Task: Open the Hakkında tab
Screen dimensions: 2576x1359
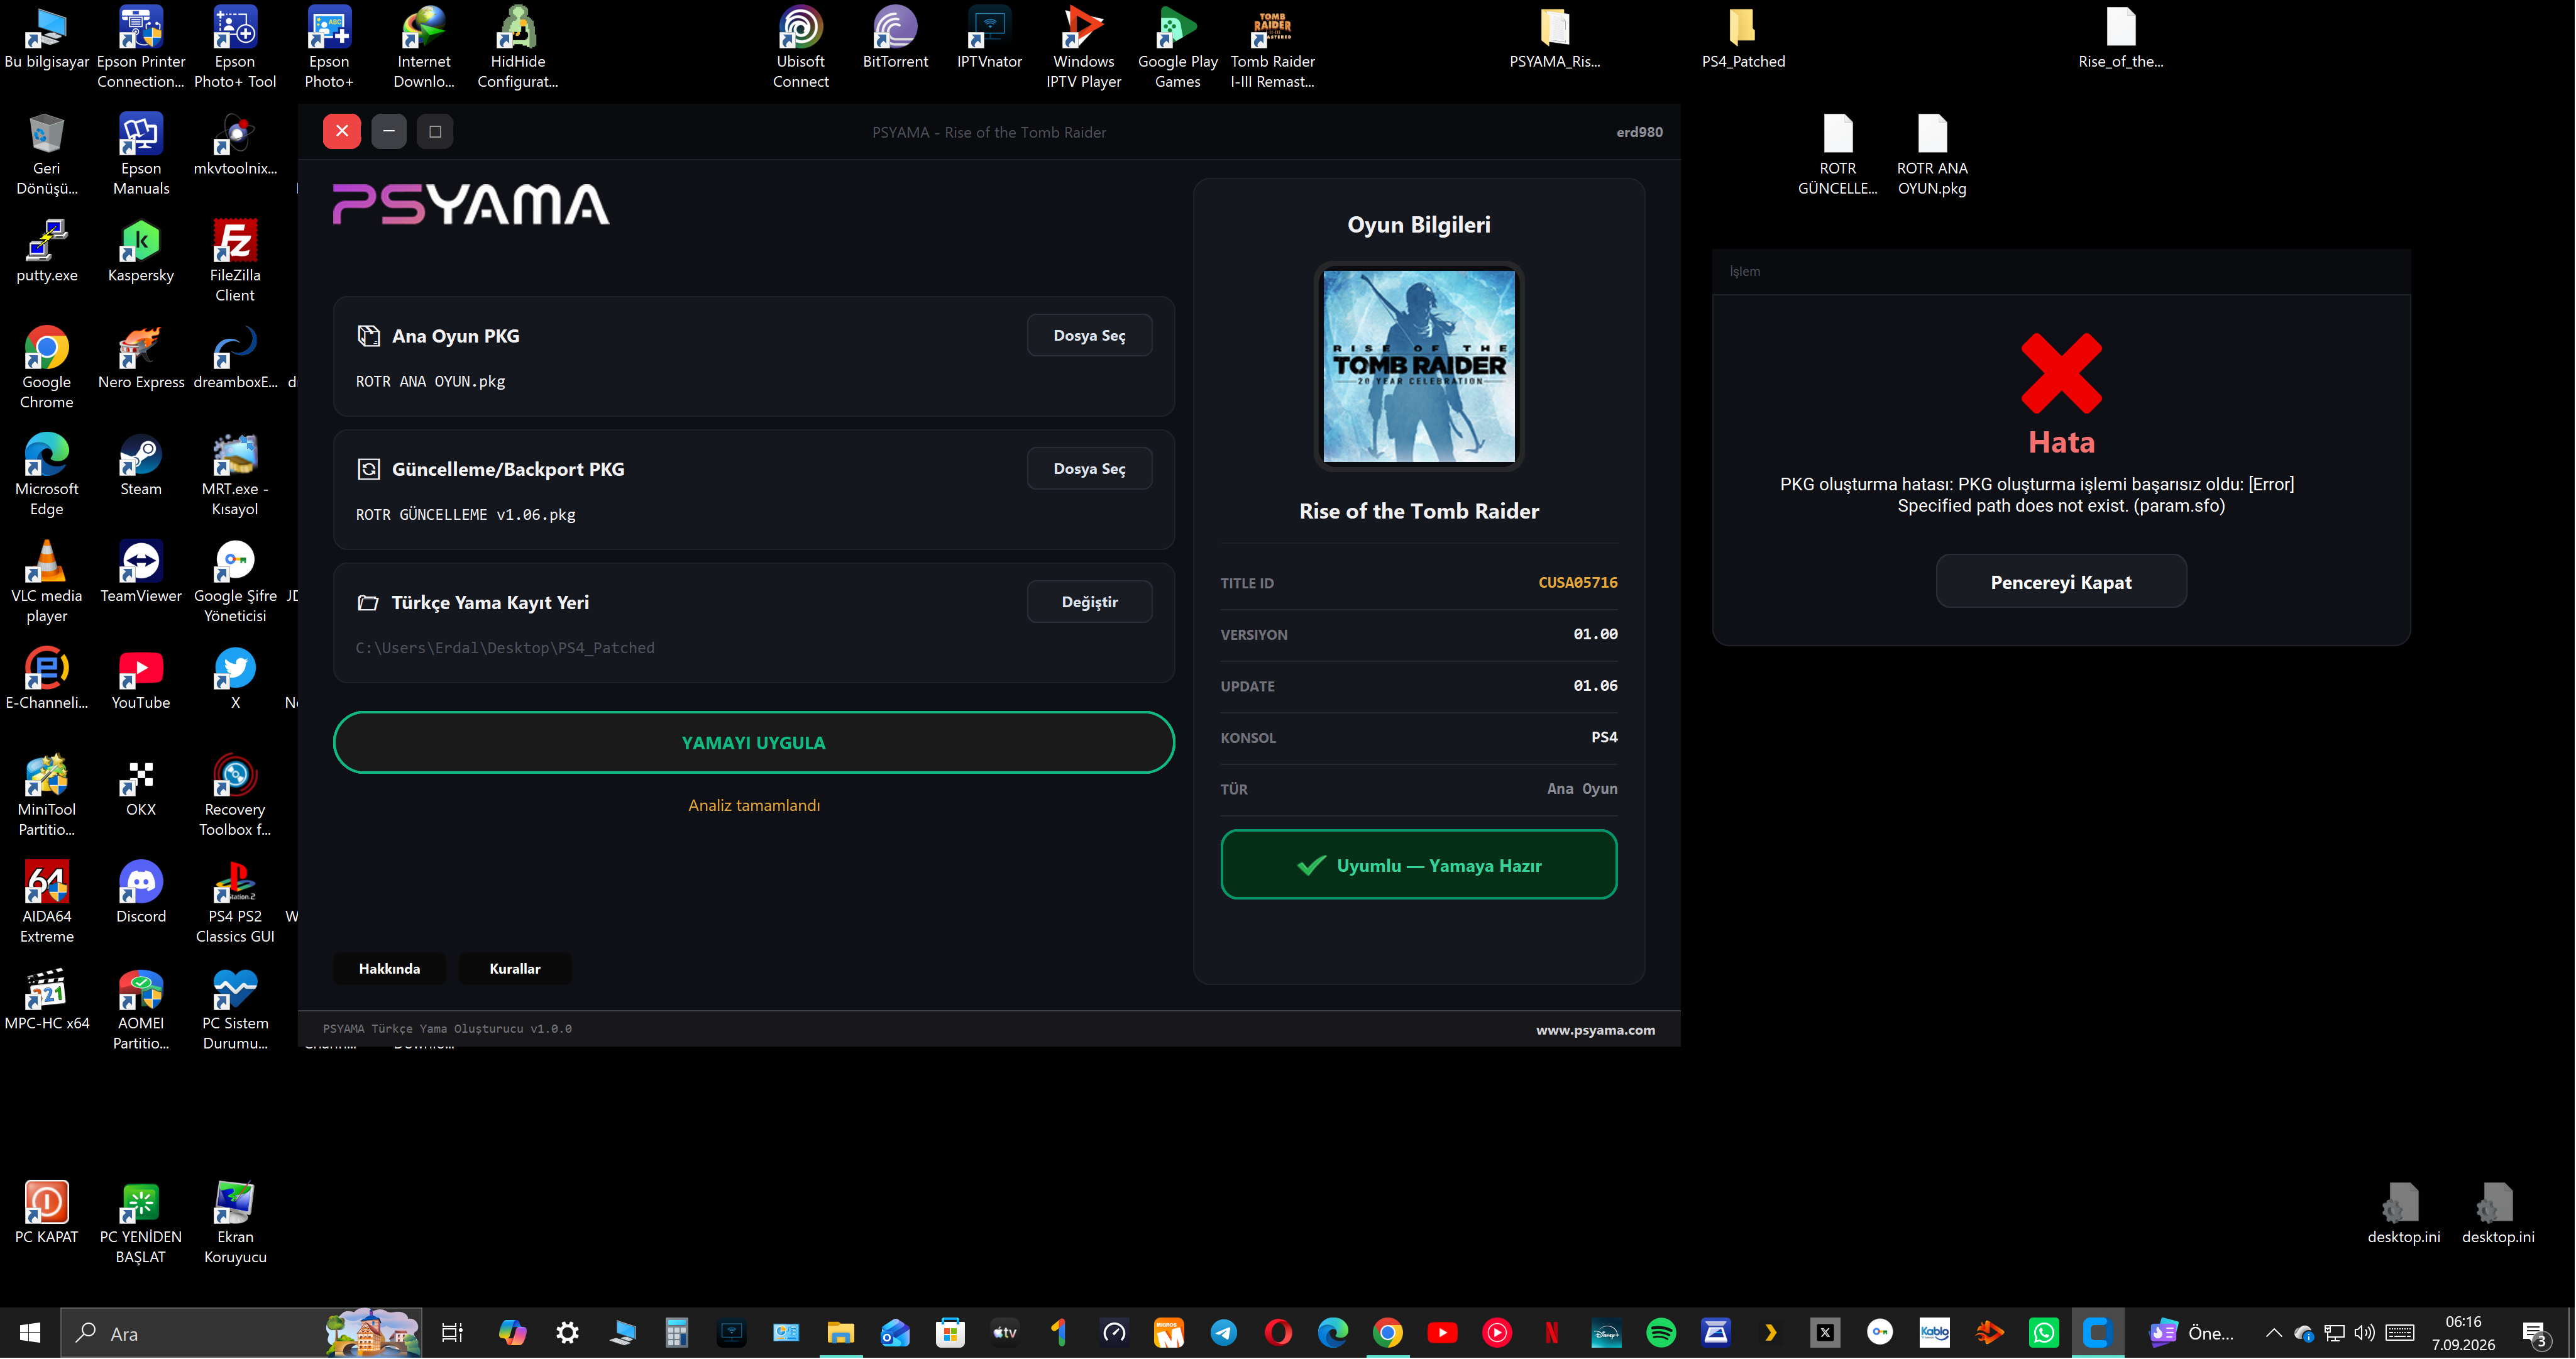Action: 389,969
